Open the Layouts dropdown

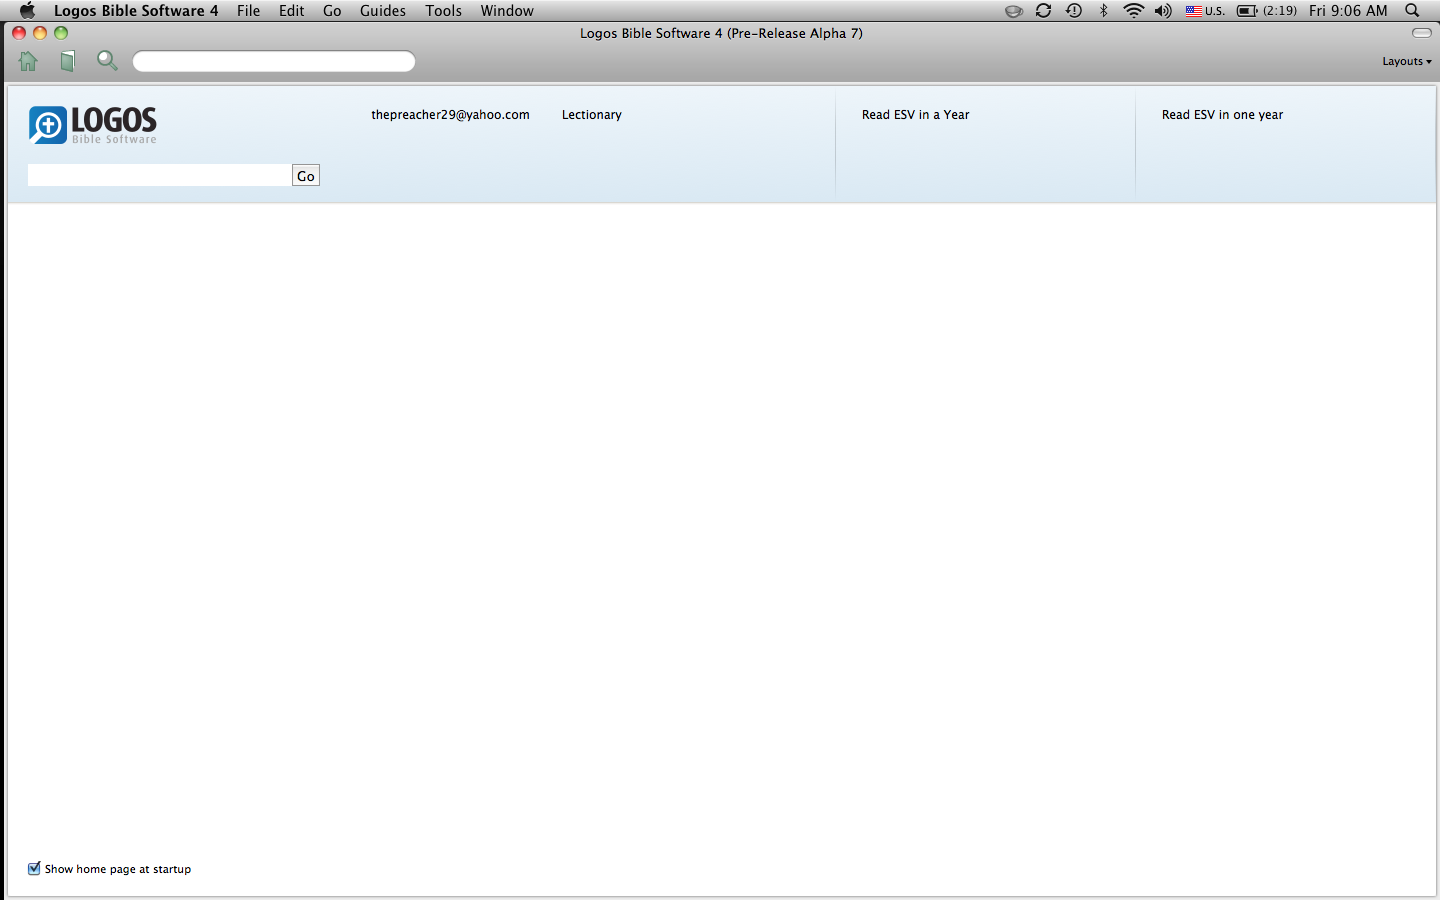tap(1407, 61)
